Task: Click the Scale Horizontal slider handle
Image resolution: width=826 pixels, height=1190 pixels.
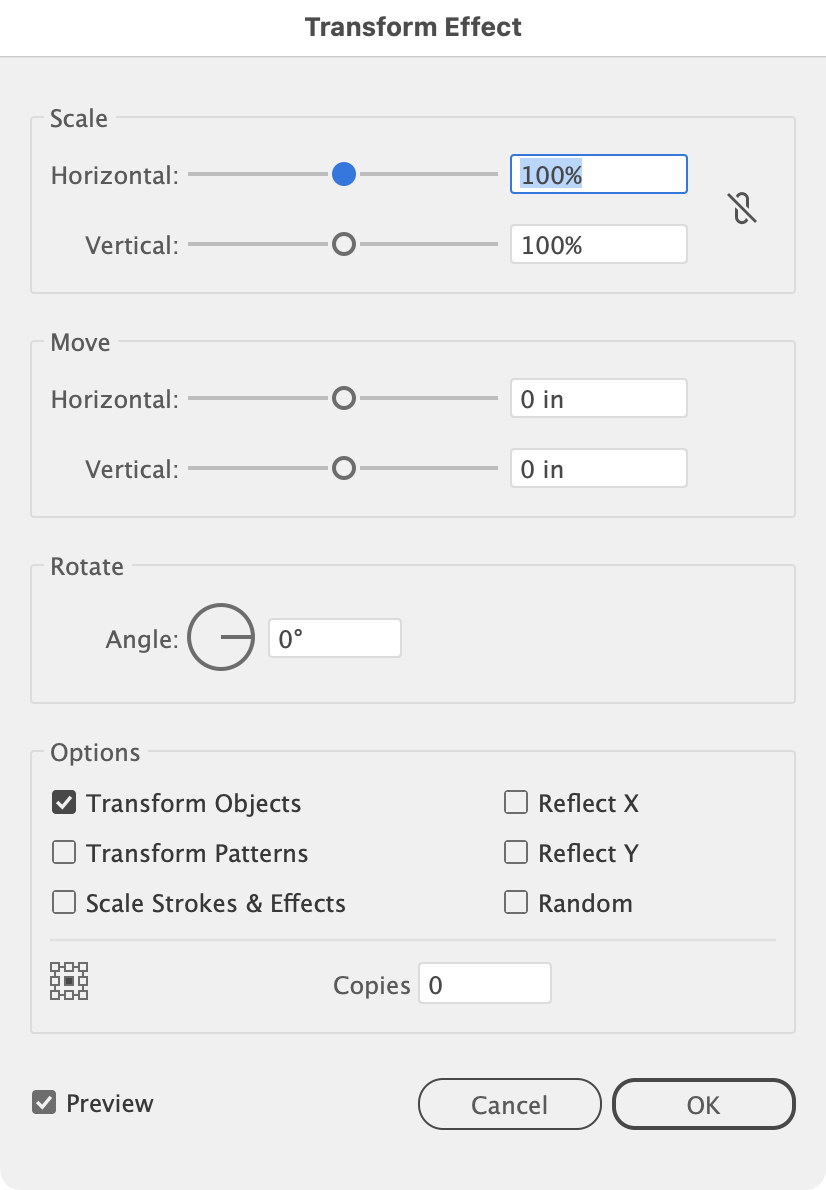Action: pyautogui.click(x=344, y=174)
